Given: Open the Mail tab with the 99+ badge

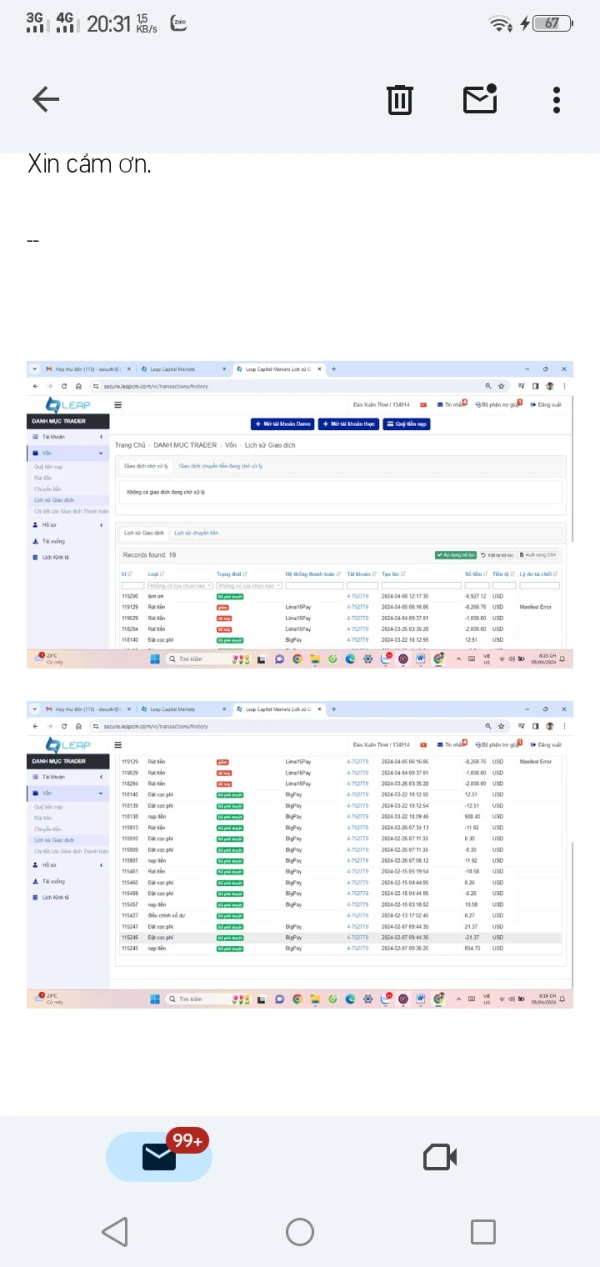Looking at the screenshot, I should pos(159,1157).
